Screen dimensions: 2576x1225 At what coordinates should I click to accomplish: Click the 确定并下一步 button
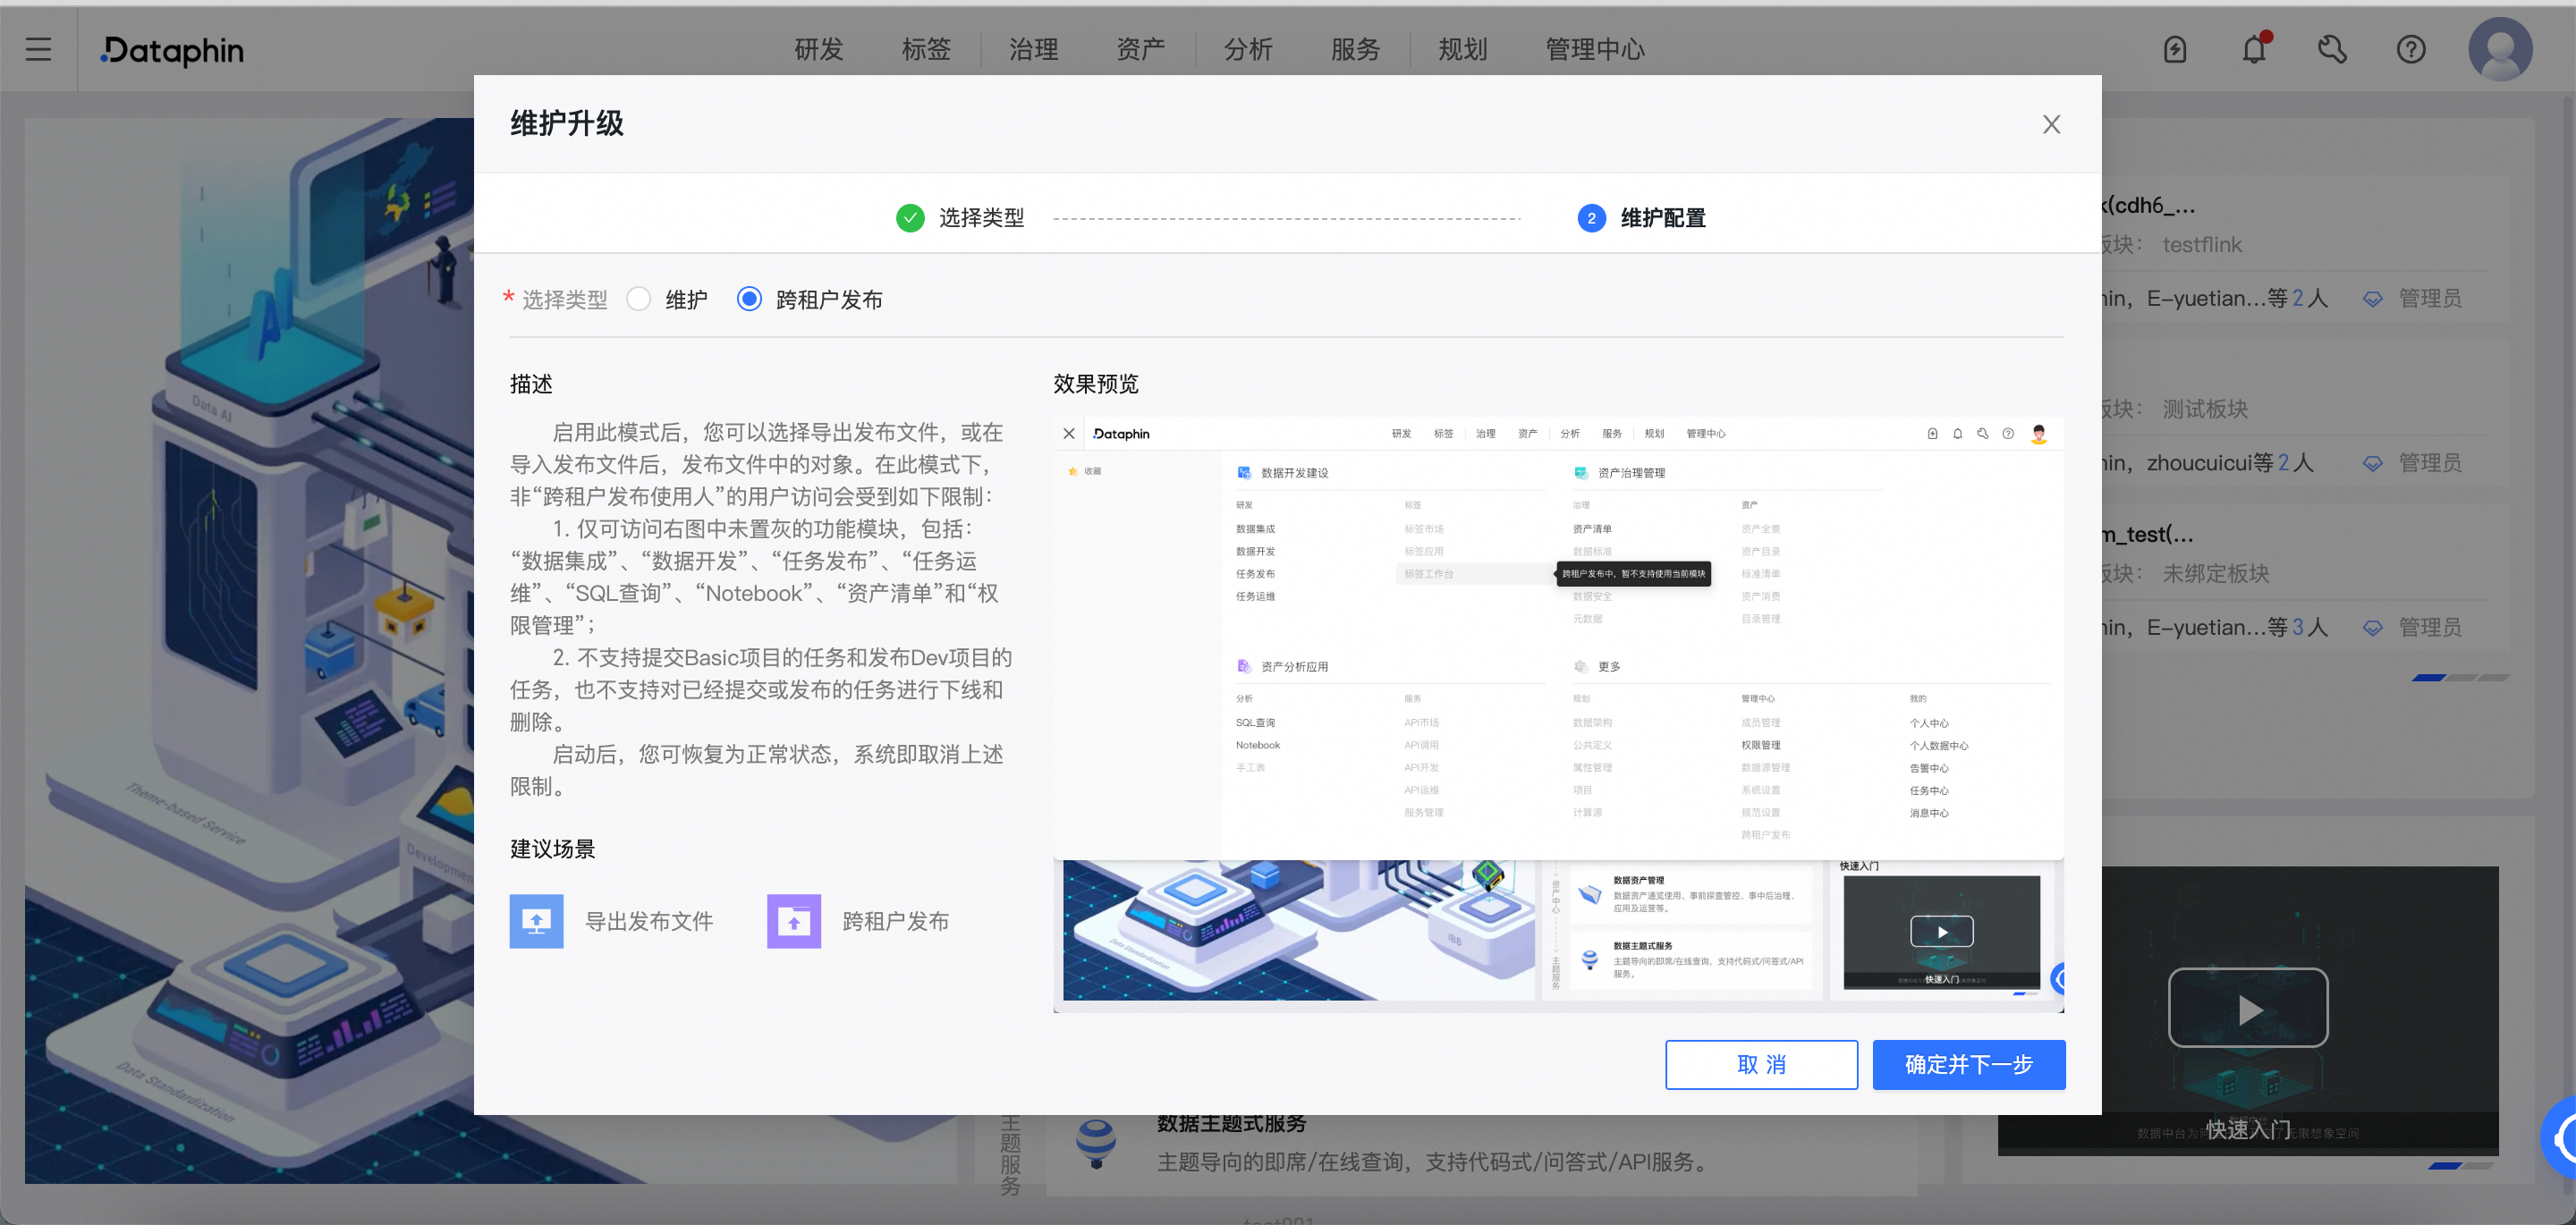point(1968,1064)
